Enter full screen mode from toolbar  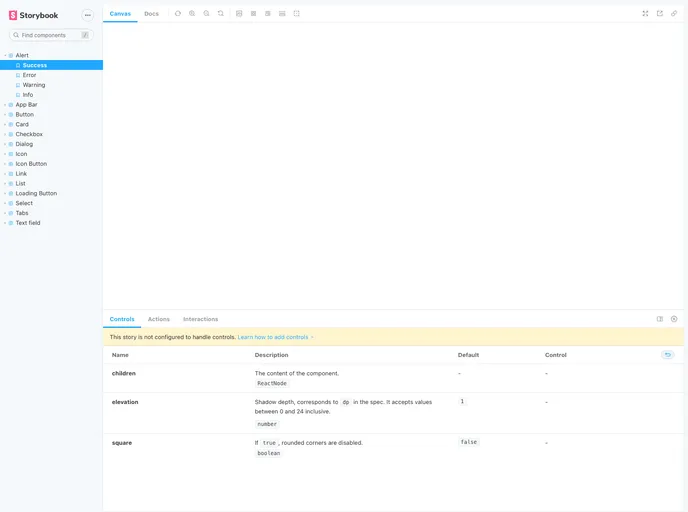(645, 14)
